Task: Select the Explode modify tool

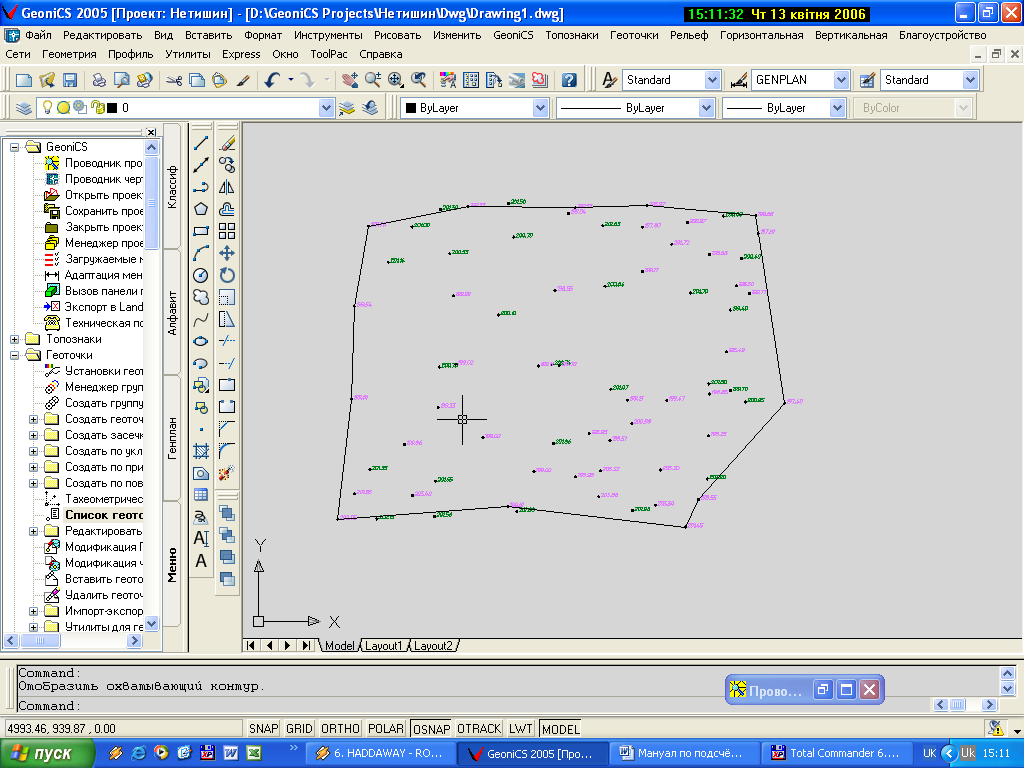Action: [227, 473]
